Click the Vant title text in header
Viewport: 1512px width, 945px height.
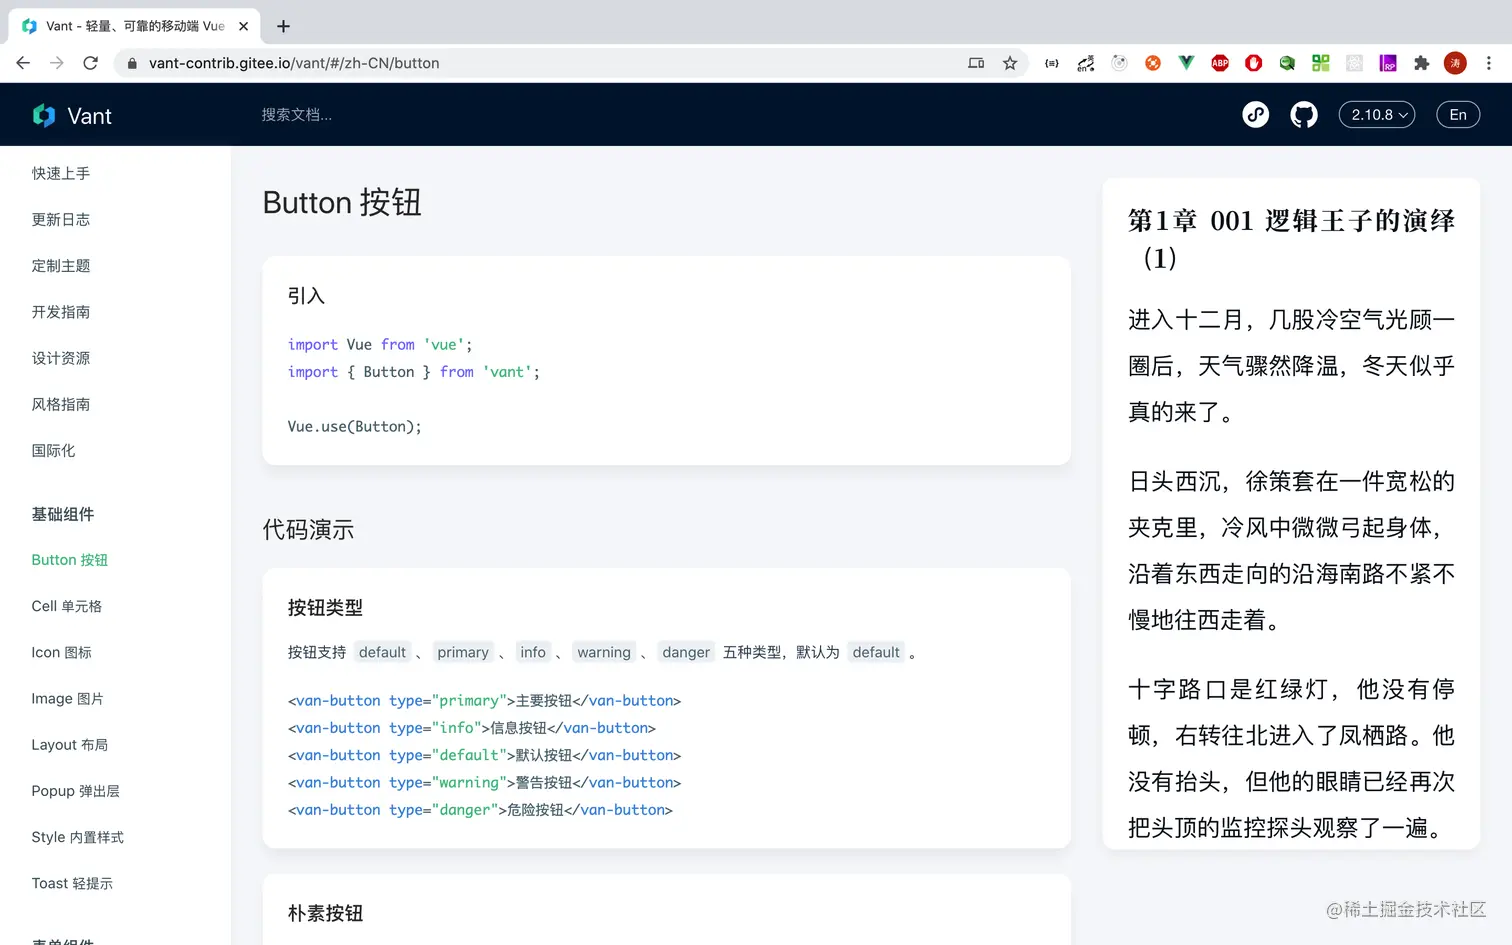pos(90,116)
